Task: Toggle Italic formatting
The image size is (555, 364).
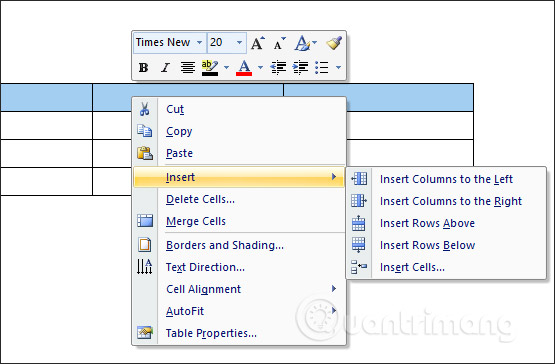Action: point(165,67)
